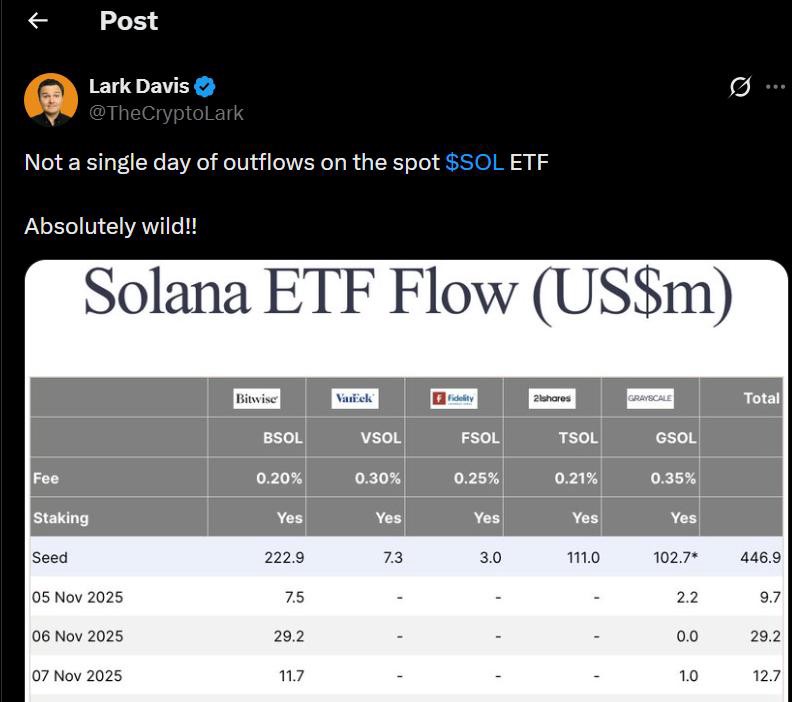Click the 05 Nov 2025 row label

pos(77,597)
